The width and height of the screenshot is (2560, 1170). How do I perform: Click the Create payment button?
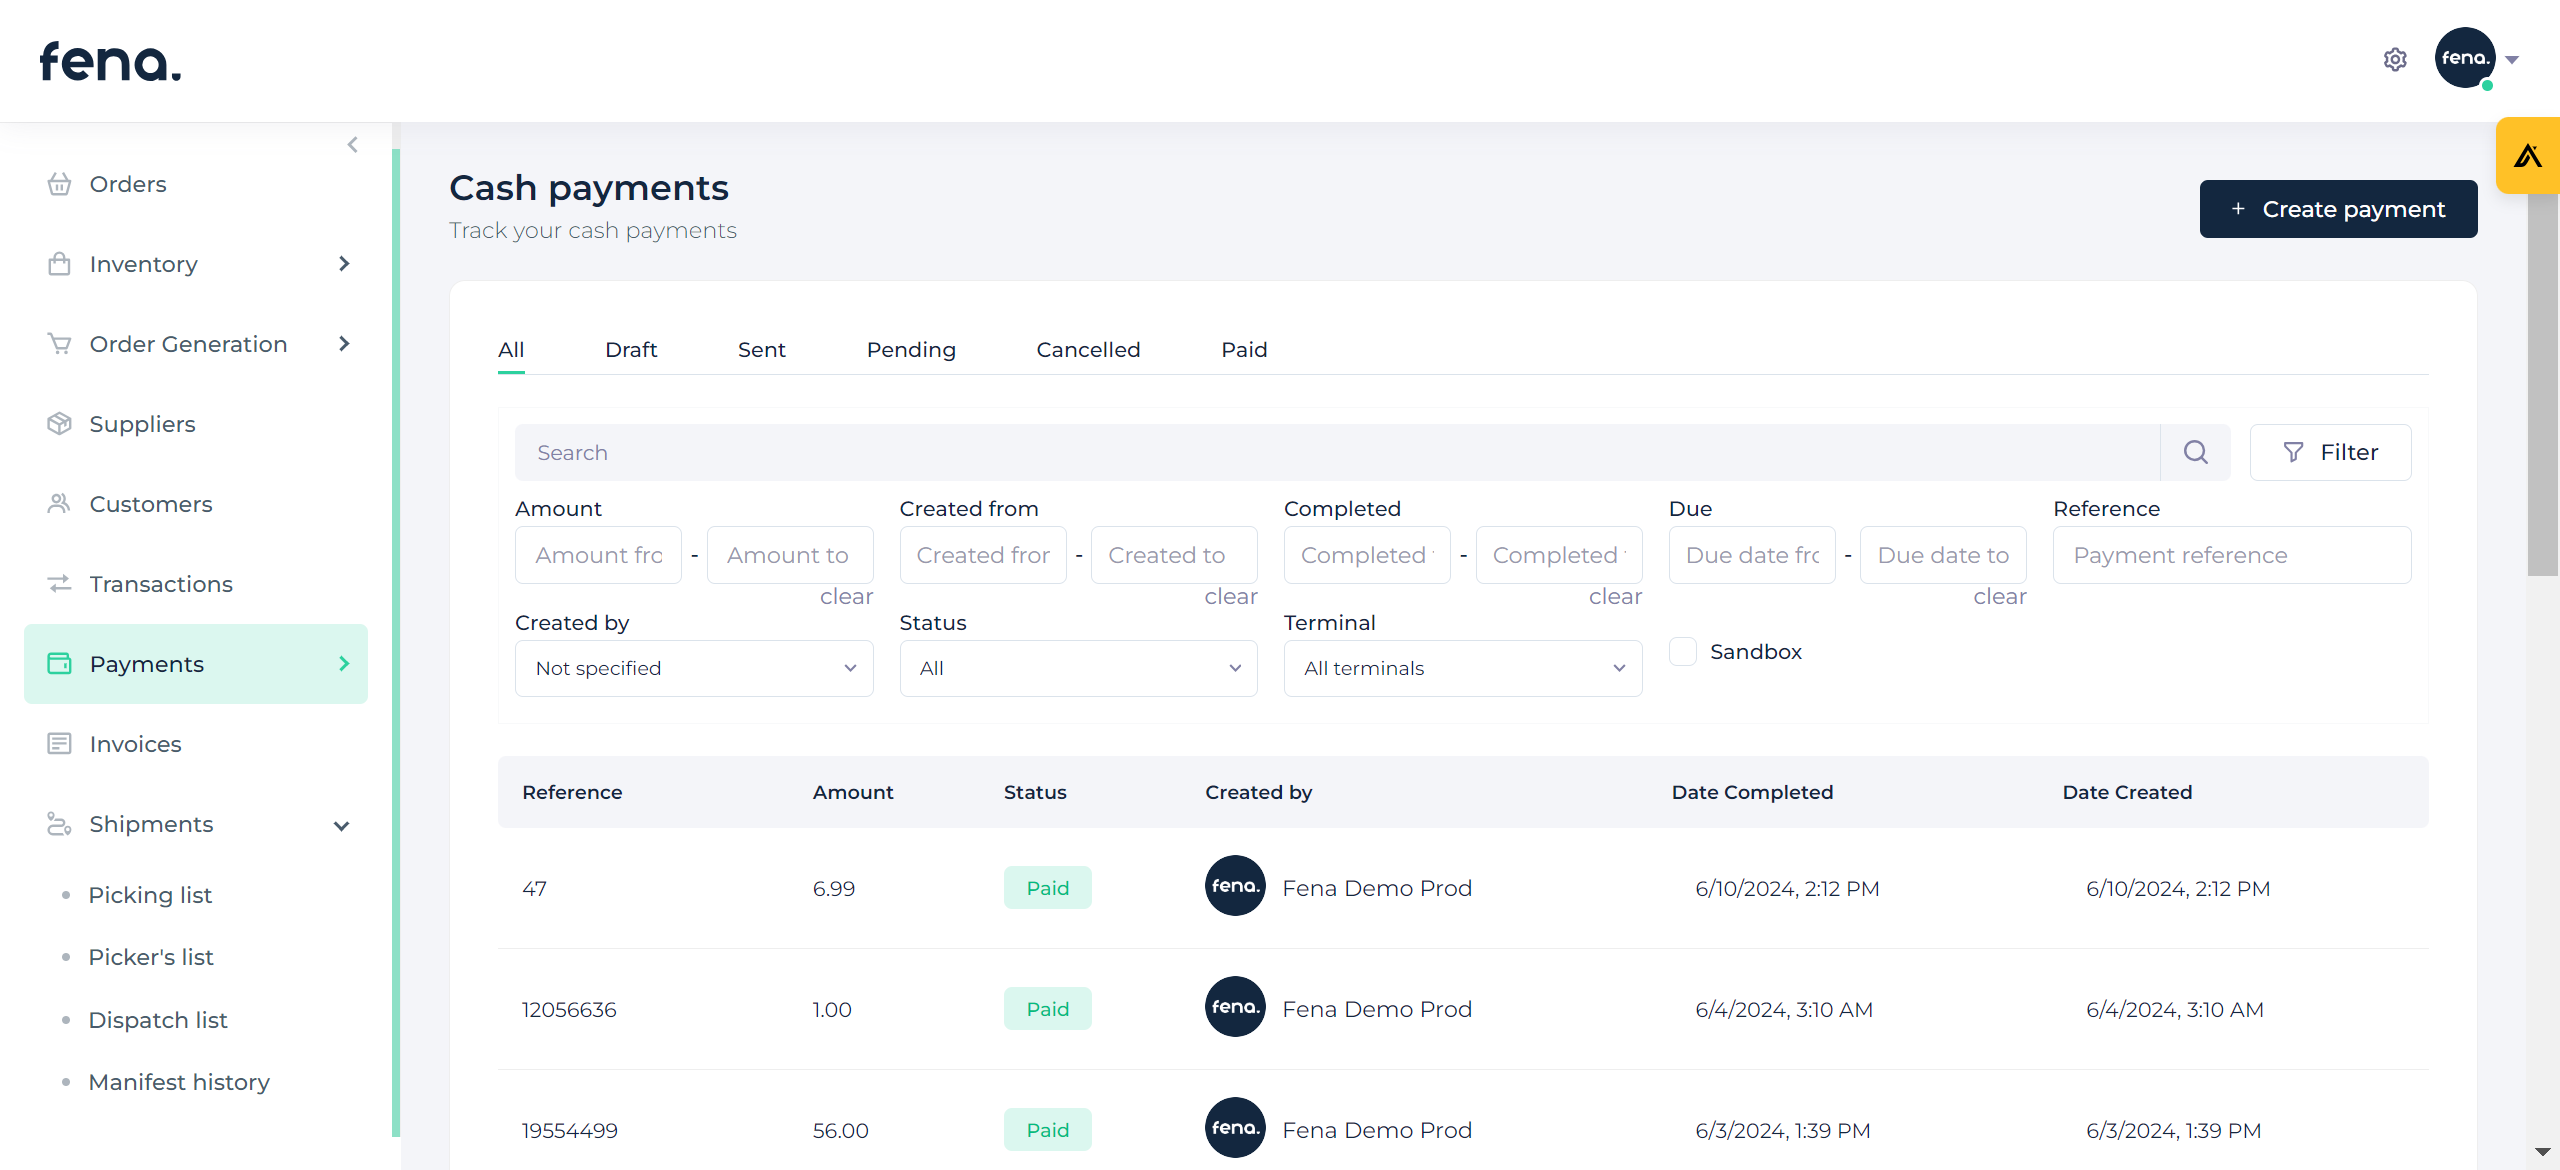tap(2338, 209)
